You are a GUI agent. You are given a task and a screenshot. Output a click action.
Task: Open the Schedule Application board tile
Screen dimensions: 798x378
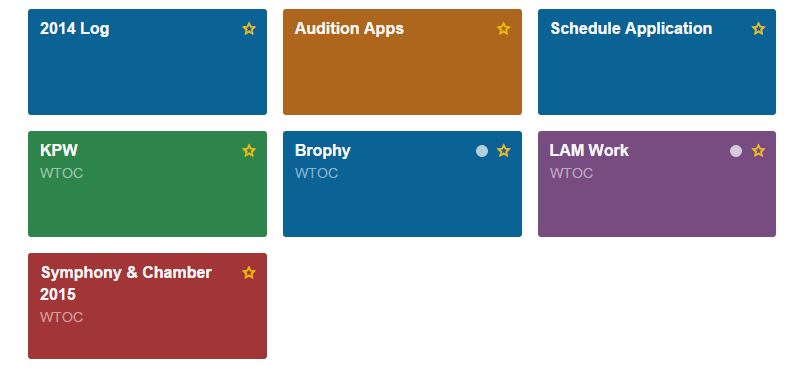(657, 62)
